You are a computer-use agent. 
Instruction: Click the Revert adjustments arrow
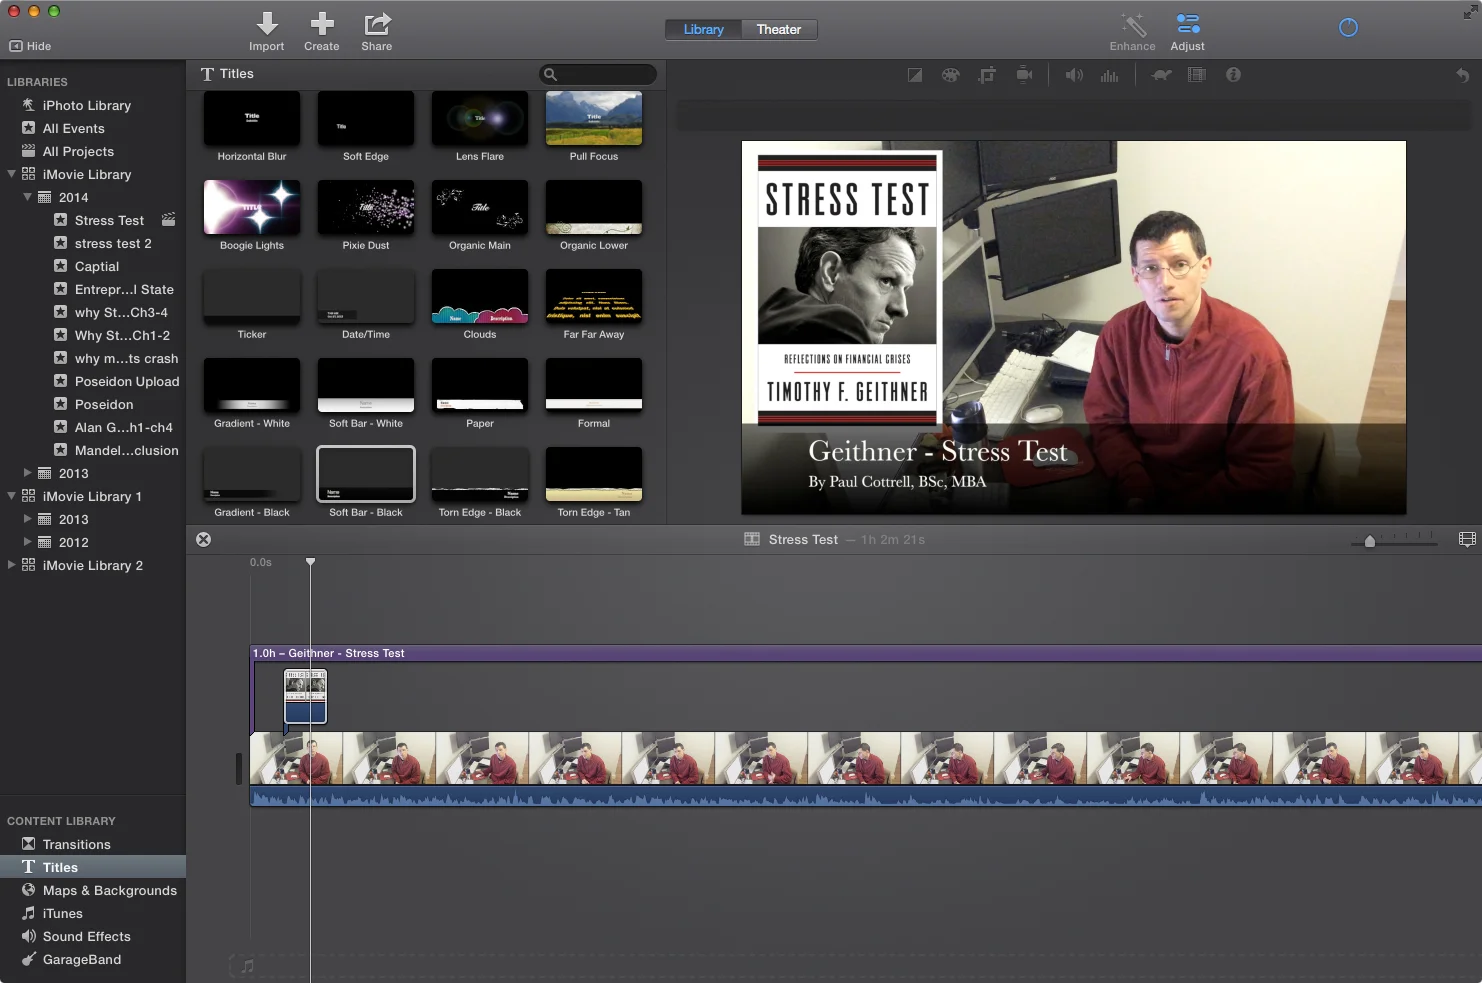point(1462,75)
